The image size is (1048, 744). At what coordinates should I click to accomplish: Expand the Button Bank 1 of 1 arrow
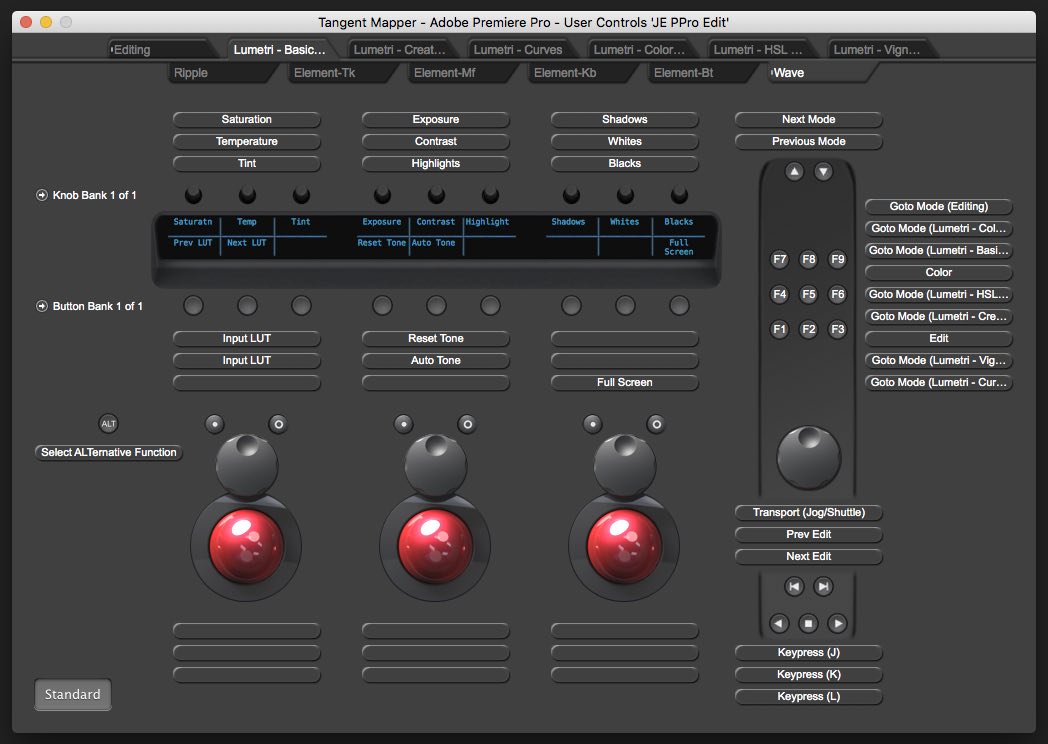pyautogui.click(x=42, y=306)
